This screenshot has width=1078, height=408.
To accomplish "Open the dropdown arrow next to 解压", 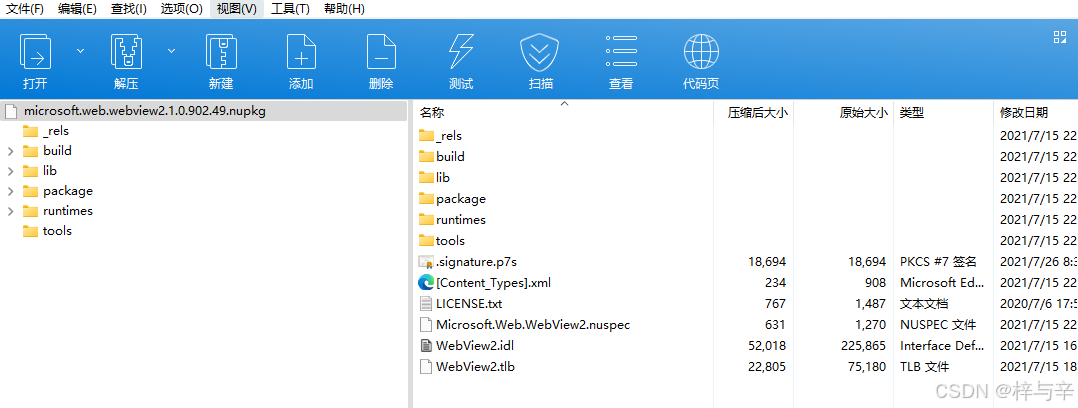I will [171, 50].
